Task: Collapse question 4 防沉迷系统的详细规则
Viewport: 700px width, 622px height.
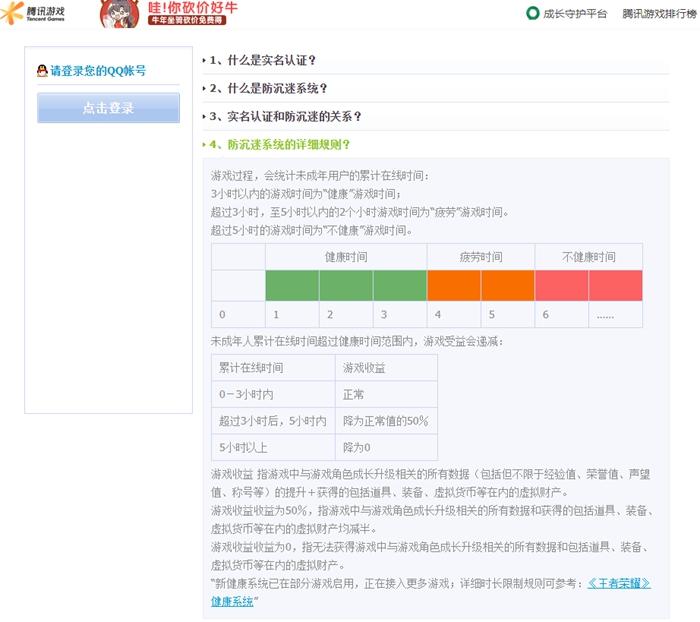Action: pyautogui.click(x=279, y=145)
